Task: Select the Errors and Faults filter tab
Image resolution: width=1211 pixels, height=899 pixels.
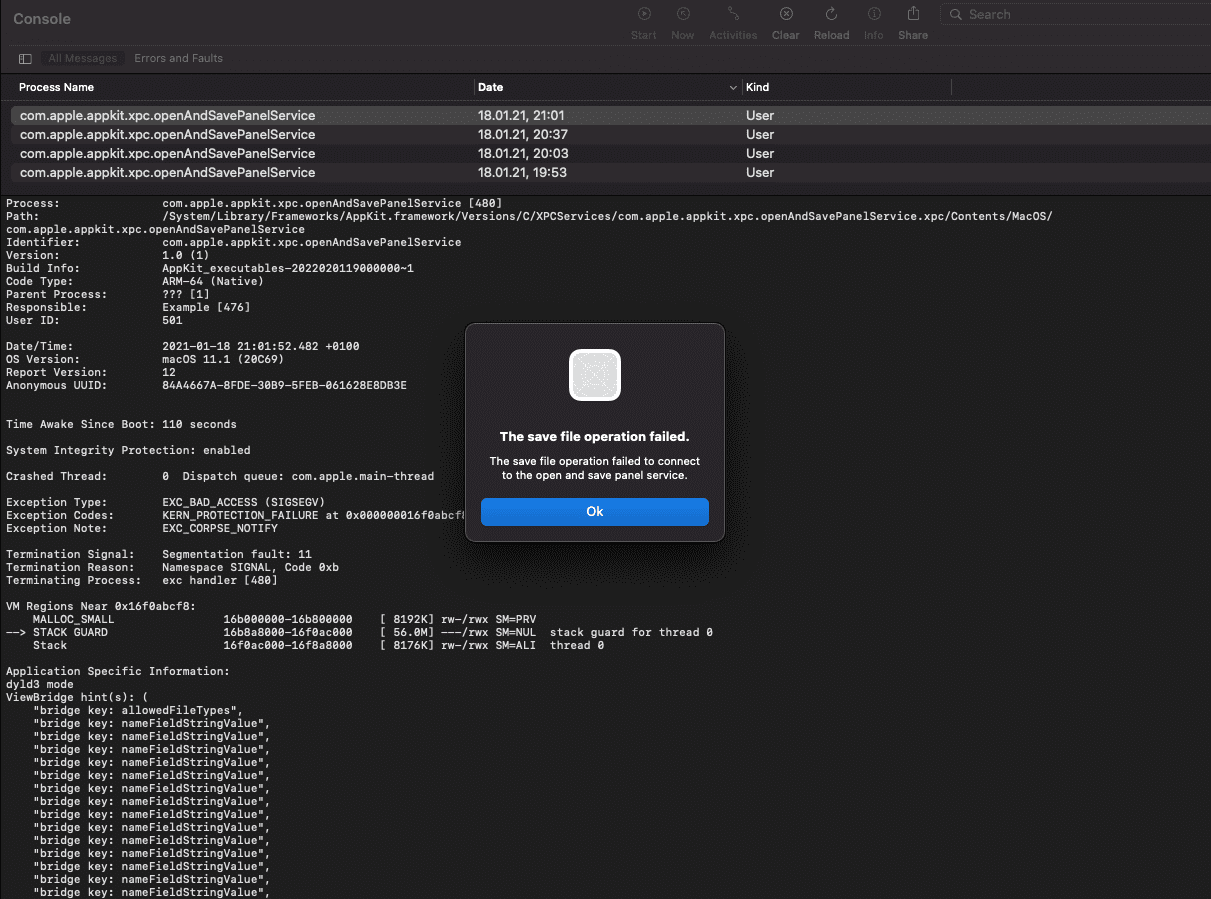Action: point(179,59)
